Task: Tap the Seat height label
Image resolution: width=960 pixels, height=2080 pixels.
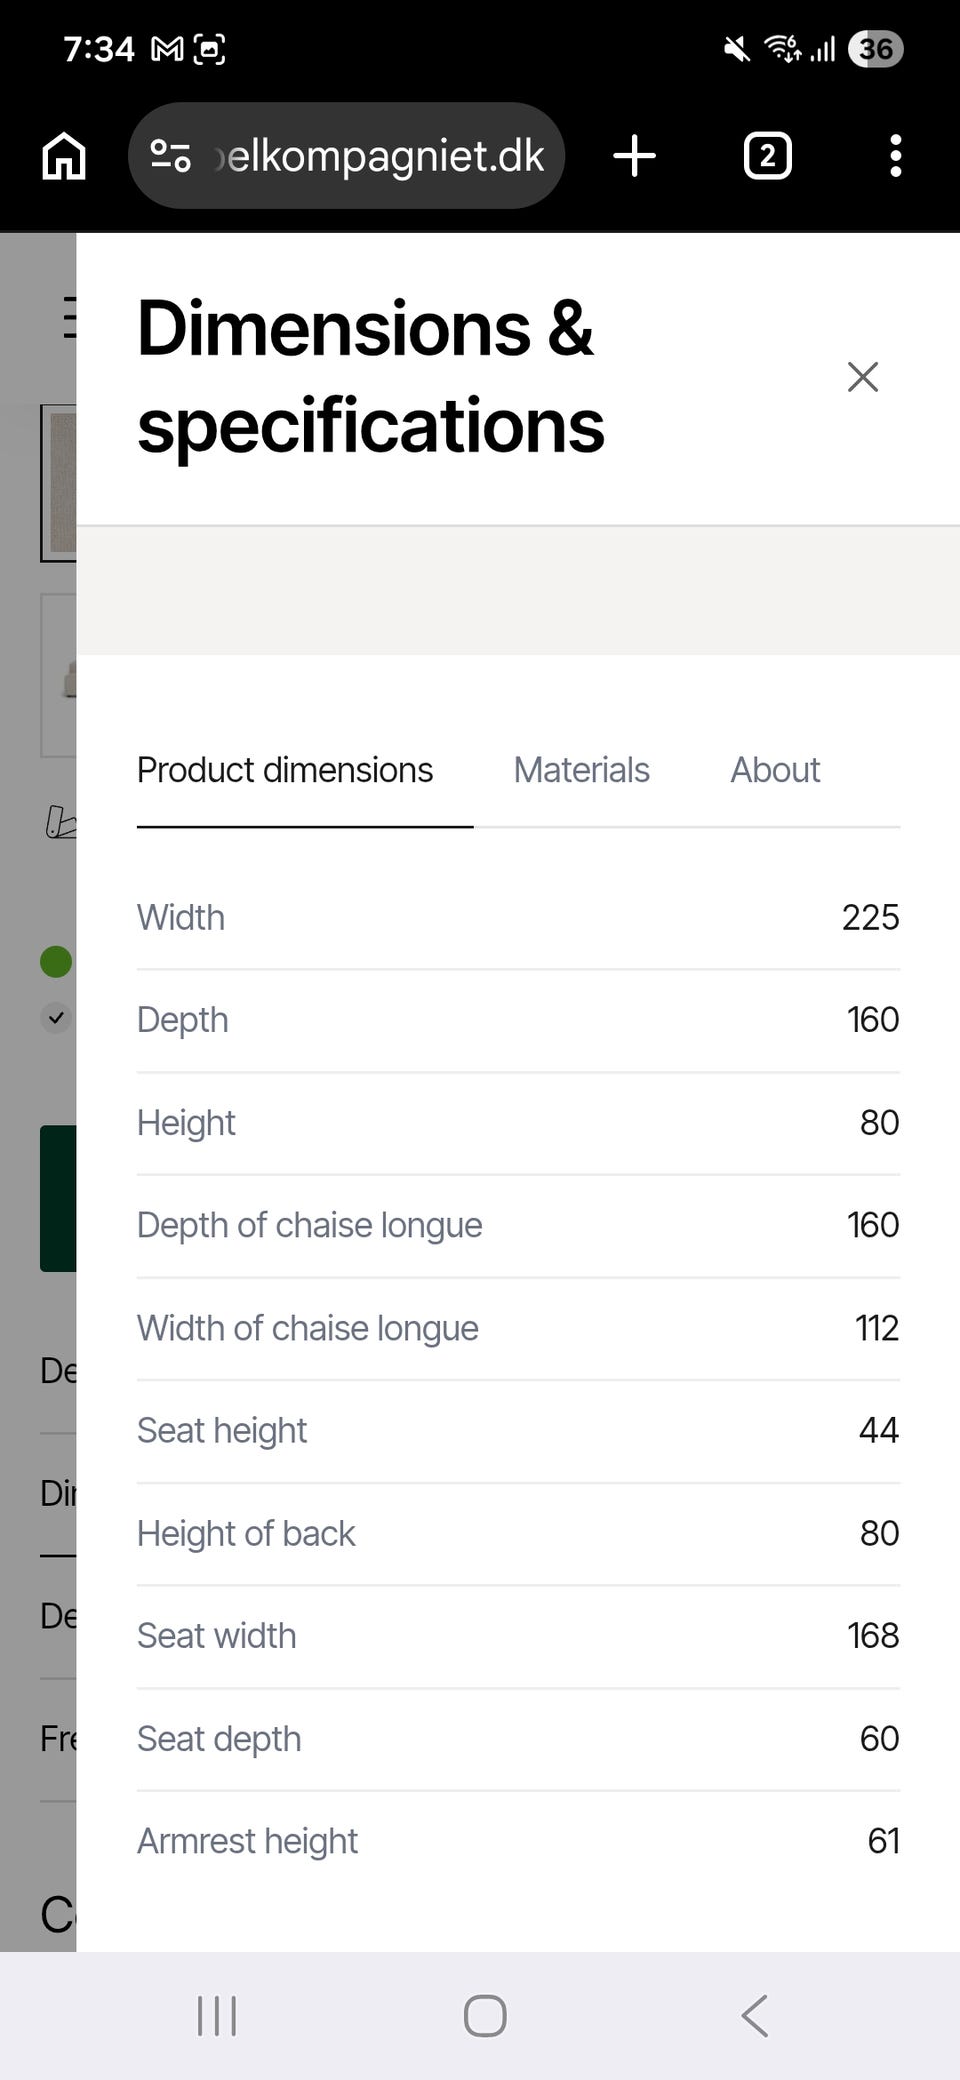Action: click(x=222, y=1431)
